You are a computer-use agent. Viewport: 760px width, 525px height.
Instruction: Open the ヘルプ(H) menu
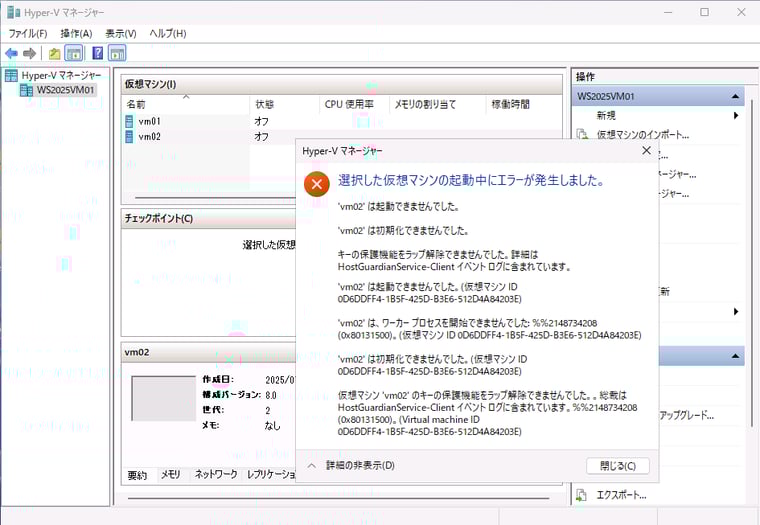(x=167, y=33)
